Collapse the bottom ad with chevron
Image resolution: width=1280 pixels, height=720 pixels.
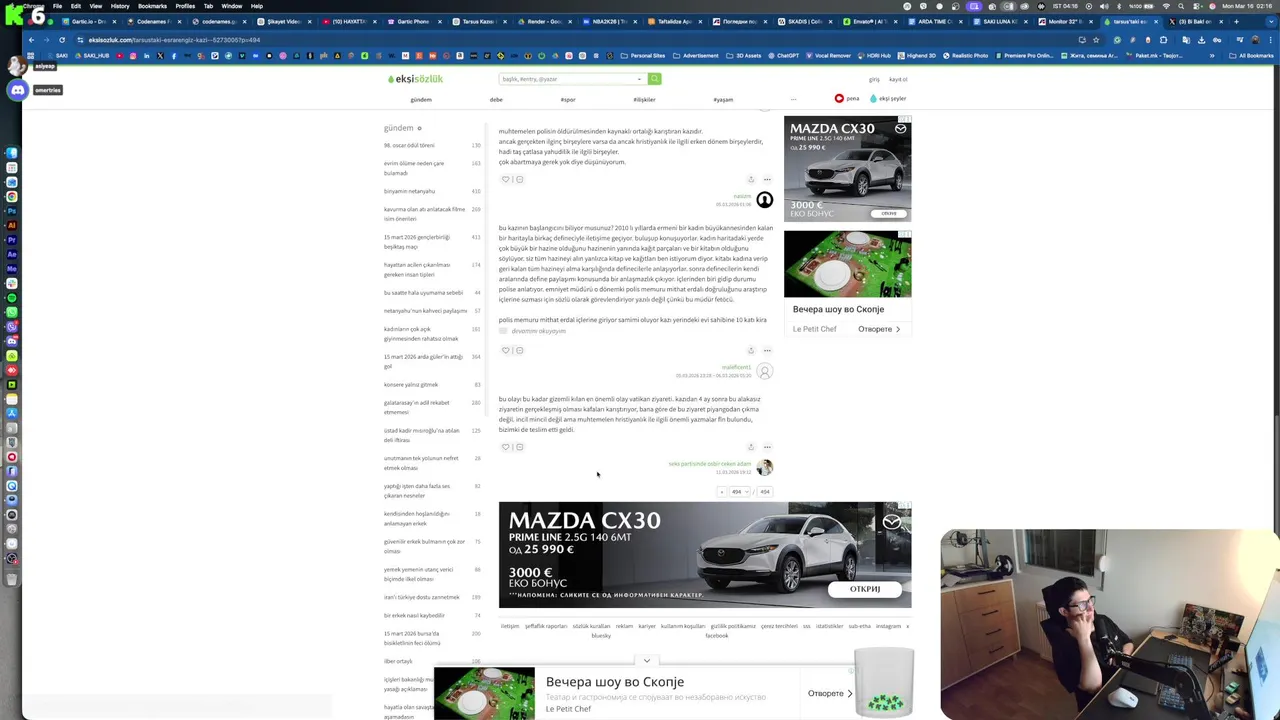647,660
